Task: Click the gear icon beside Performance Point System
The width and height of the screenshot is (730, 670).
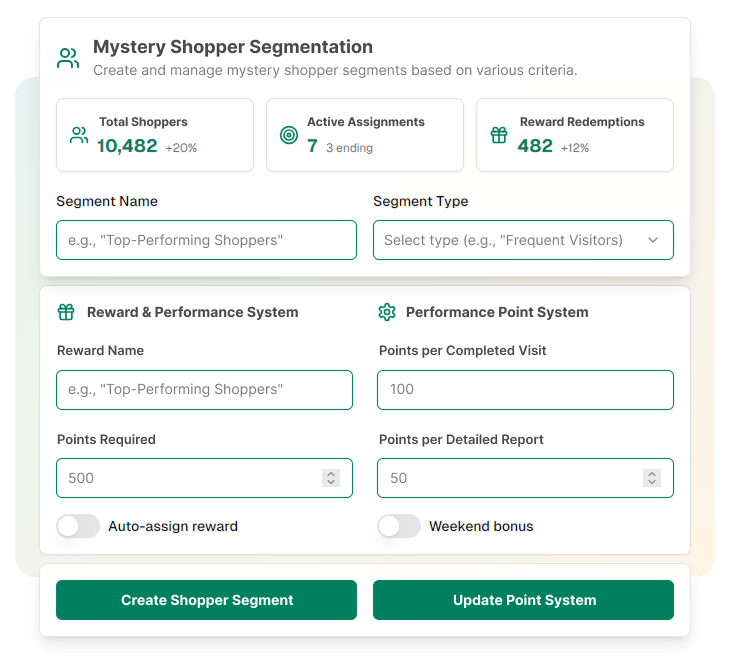Action: coord(387,312)
